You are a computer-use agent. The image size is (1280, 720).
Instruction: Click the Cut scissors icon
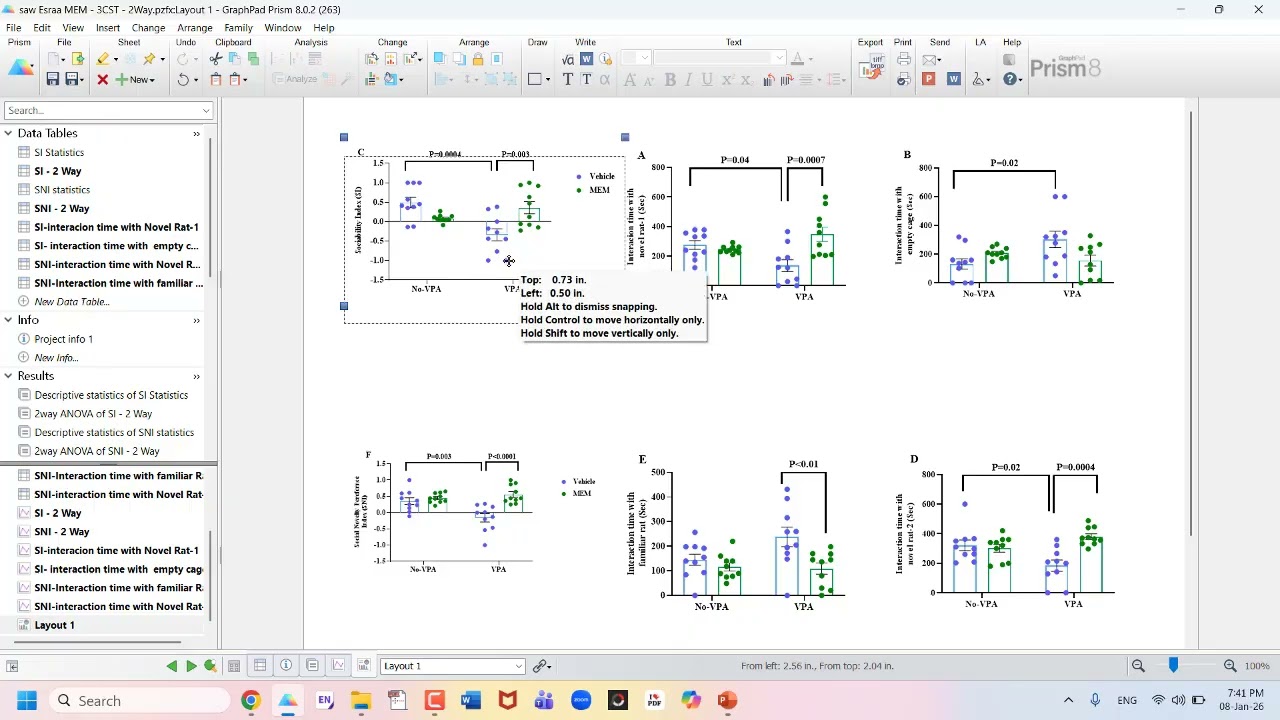pyautogui.click(x=216, y=59)
